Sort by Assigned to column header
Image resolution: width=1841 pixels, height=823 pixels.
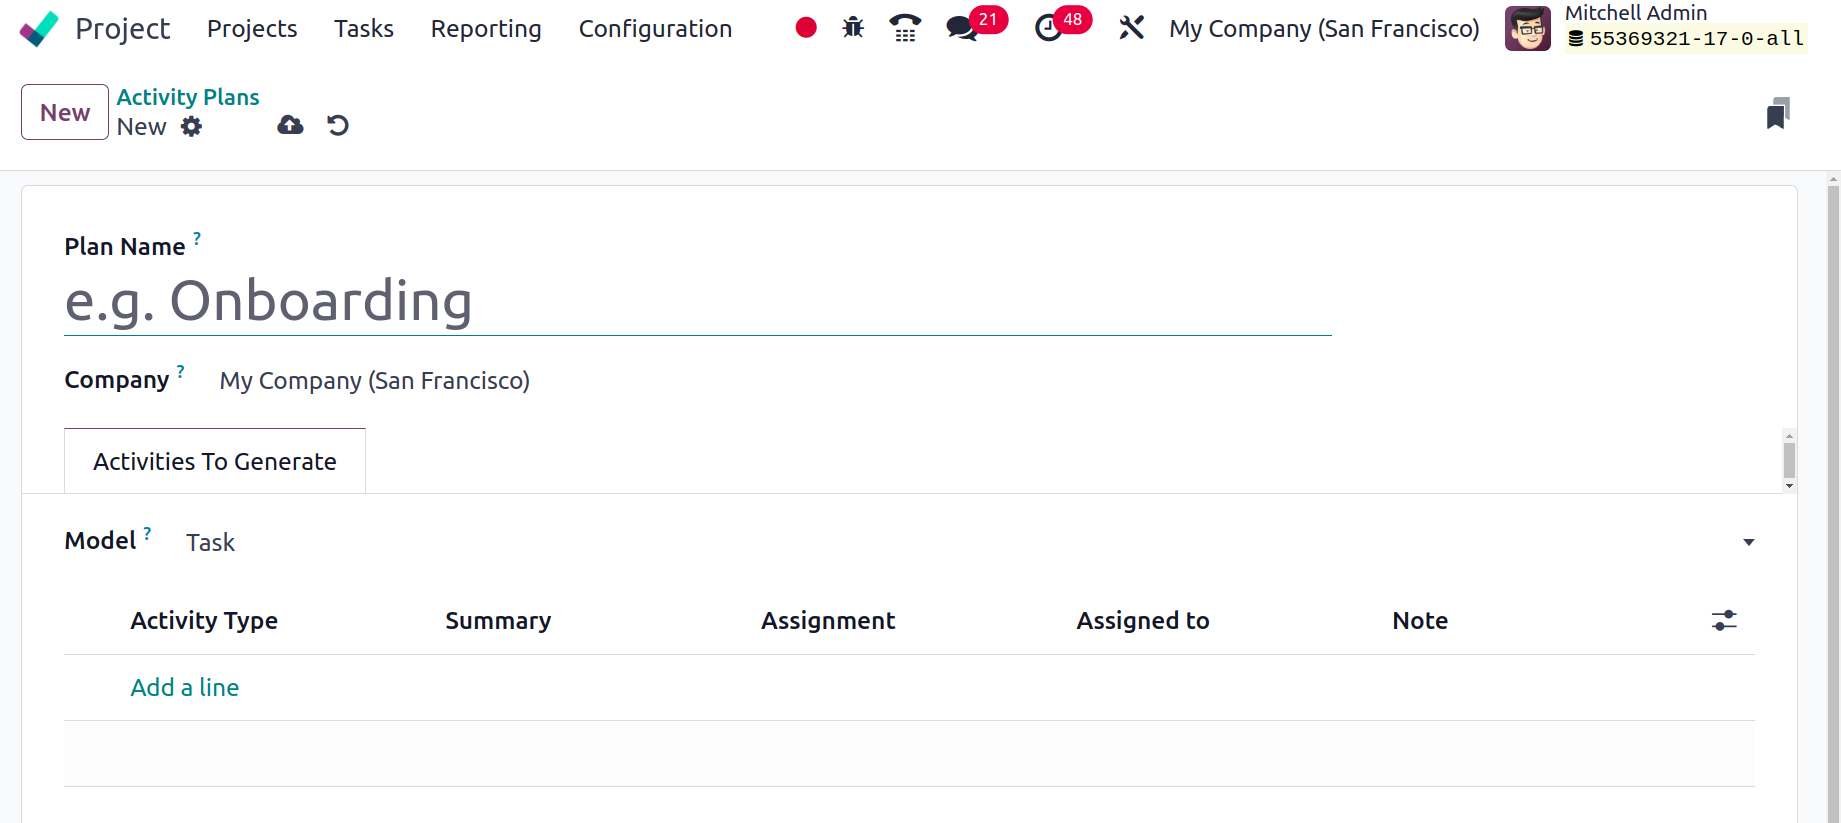click(1143, 621)
